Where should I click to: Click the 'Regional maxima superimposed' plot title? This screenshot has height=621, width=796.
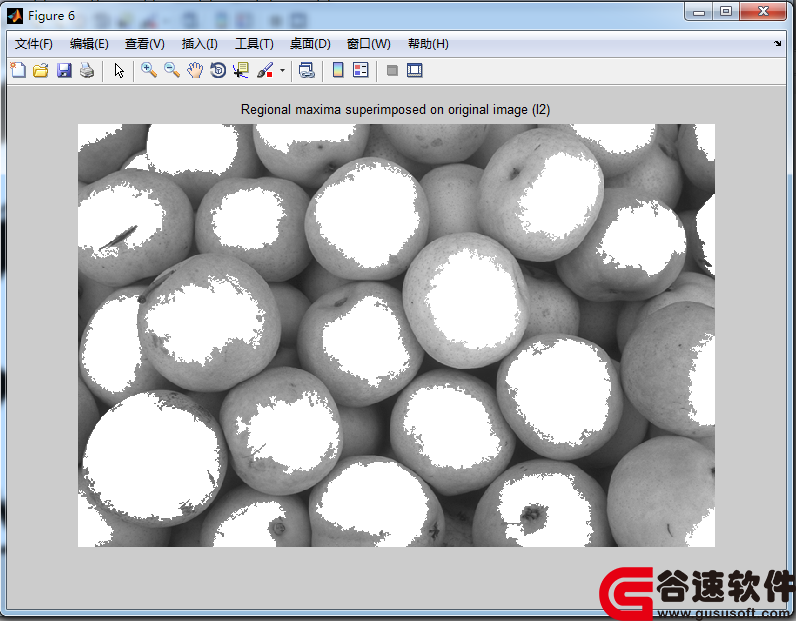(395, 110)
